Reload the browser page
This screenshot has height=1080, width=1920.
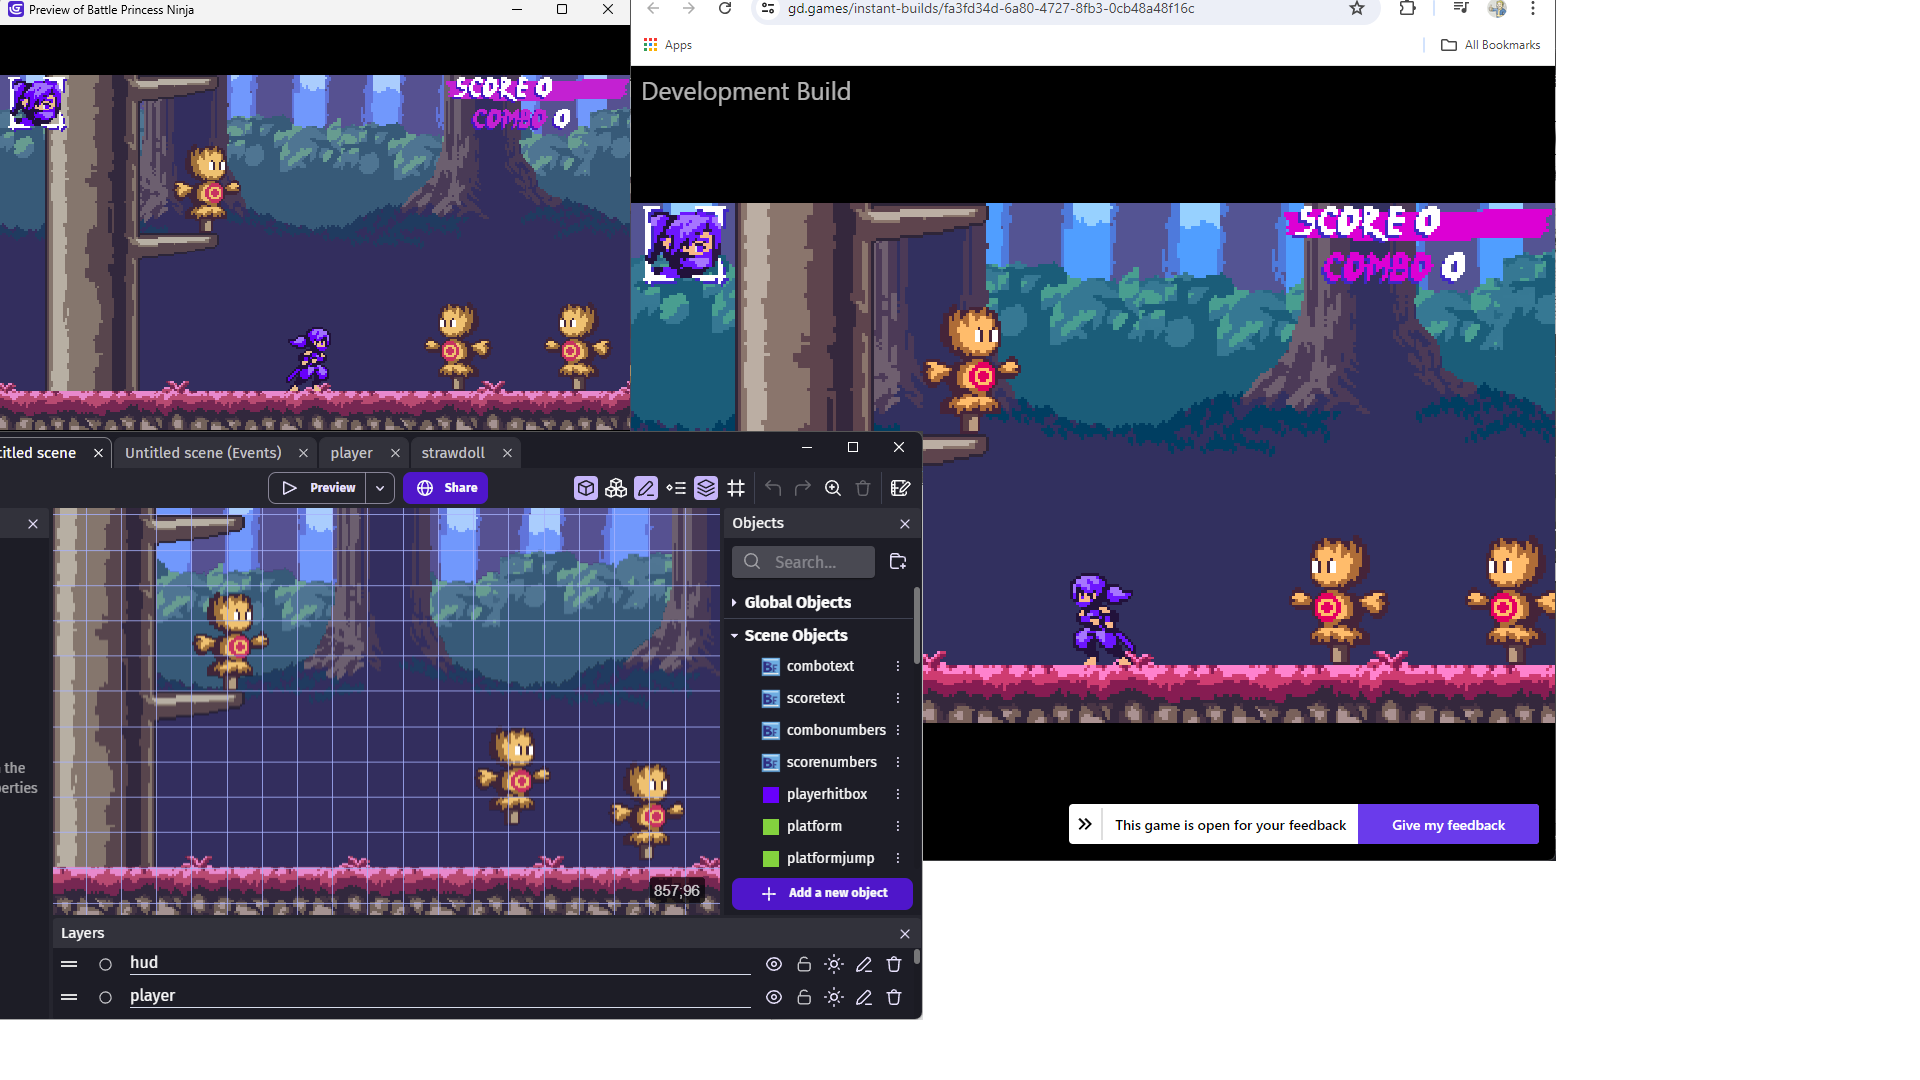725,9
